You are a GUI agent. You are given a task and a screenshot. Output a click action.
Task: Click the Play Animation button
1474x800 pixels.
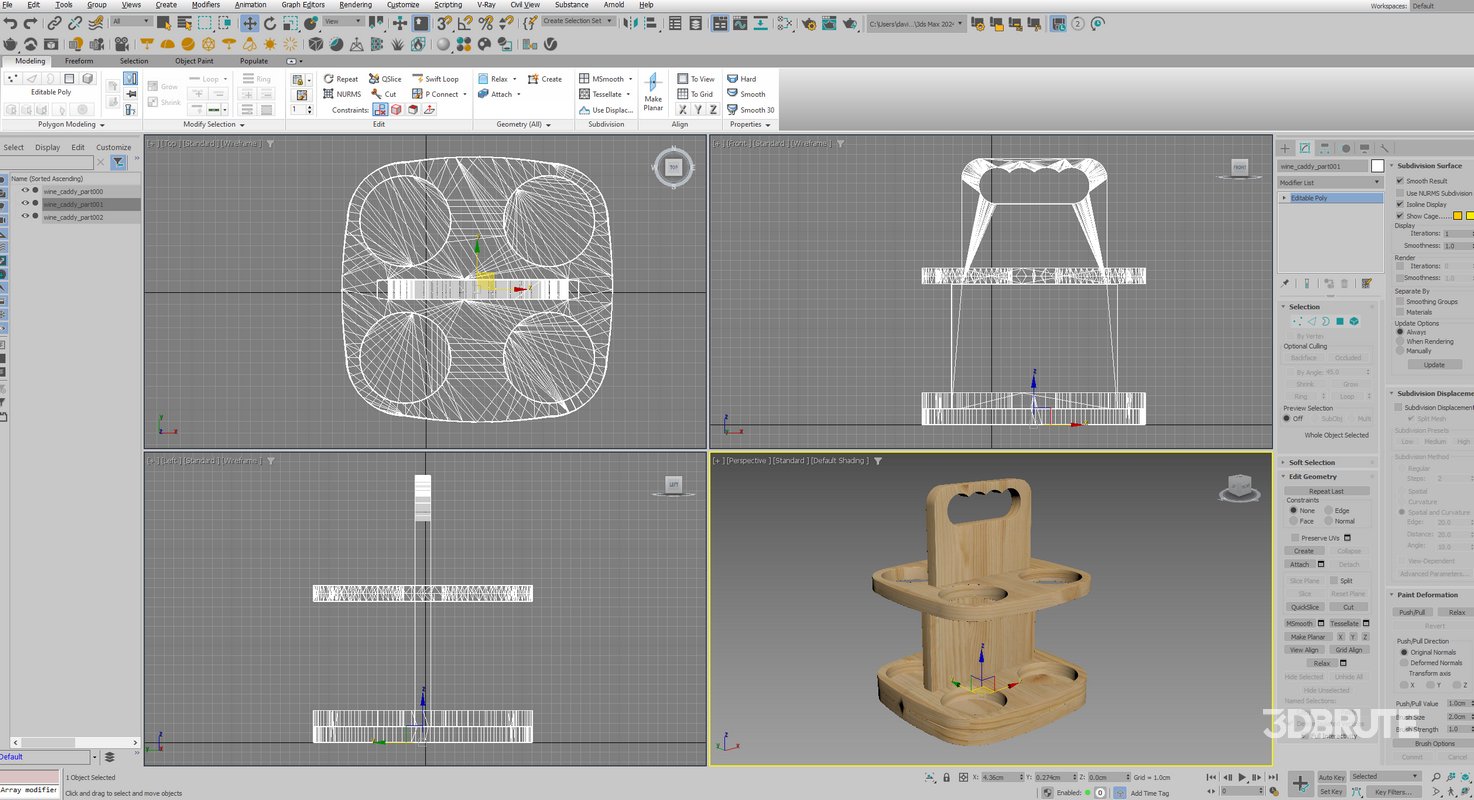click(x=1242, y=777)
